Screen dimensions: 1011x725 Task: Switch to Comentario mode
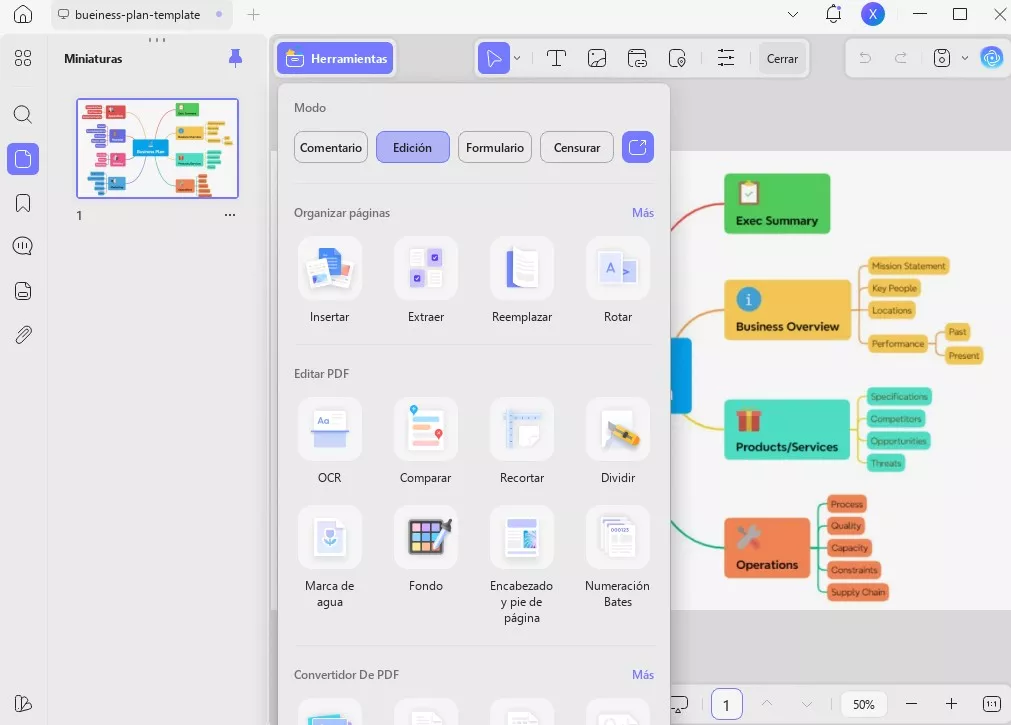pyautogui.click(x=331, y=147)
